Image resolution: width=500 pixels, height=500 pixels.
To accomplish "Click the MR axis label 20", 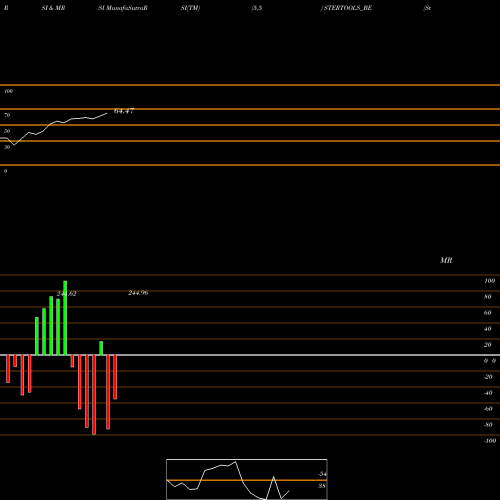I will (x=488, y=345).
